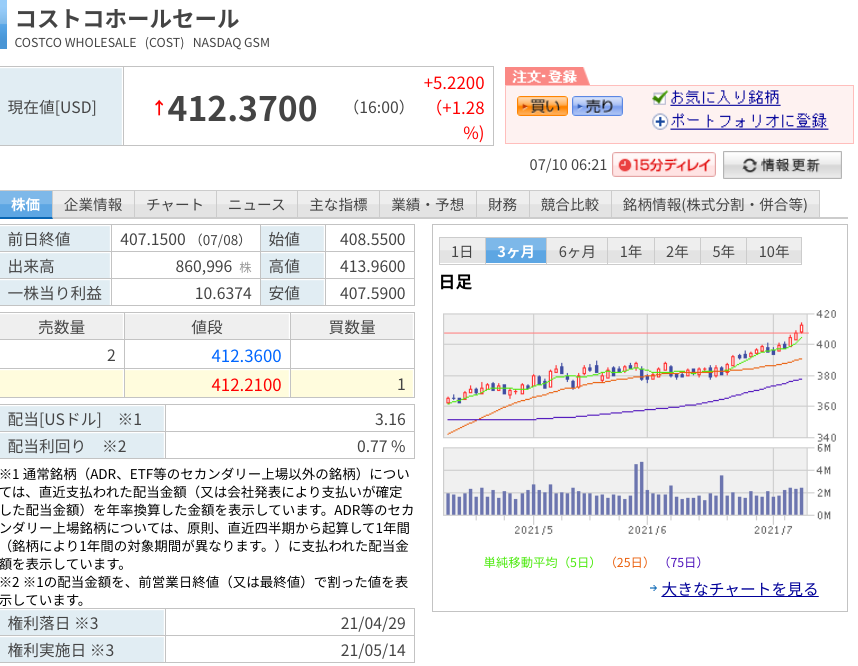Image resolution: width=858 pixels, height=666 pixels.
Task: Select the 業績・予想 tab
Action: click(x=428, y=205)
